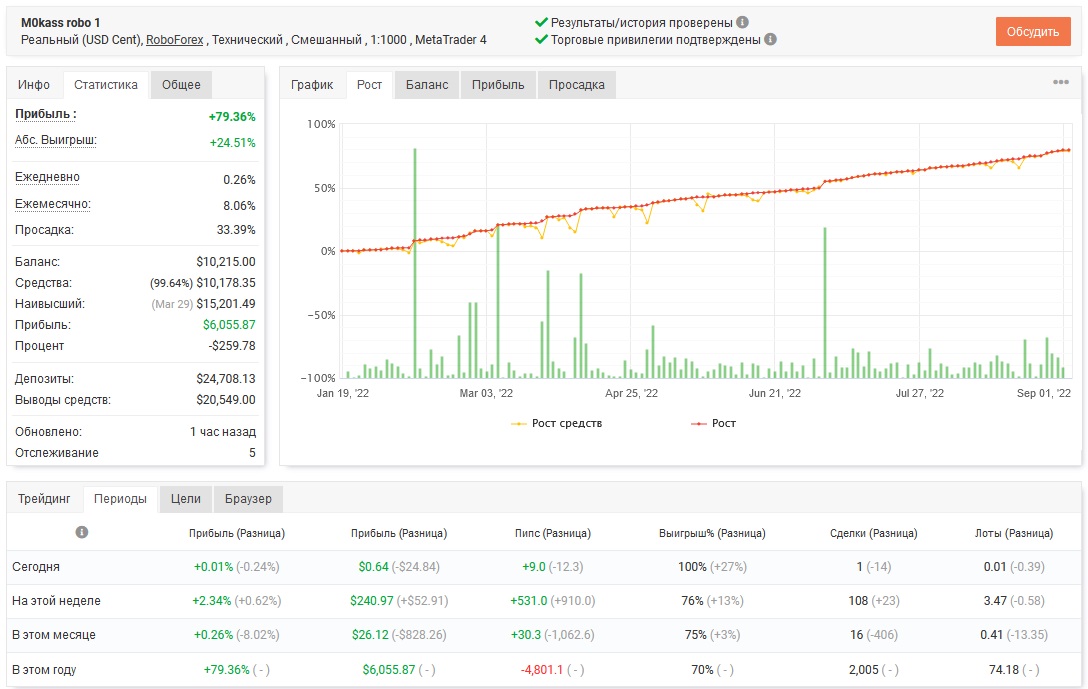Viewport: 1088px width, 689px height.
Task: Click the Ежедневно label
Action: tap(47, 177)
